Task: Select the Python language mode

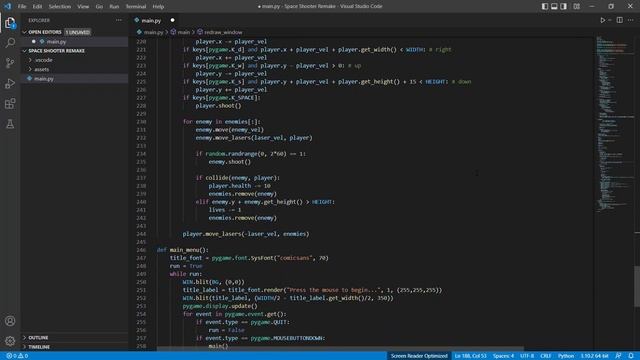Action: pyautogui.click(x=566, y=356)
